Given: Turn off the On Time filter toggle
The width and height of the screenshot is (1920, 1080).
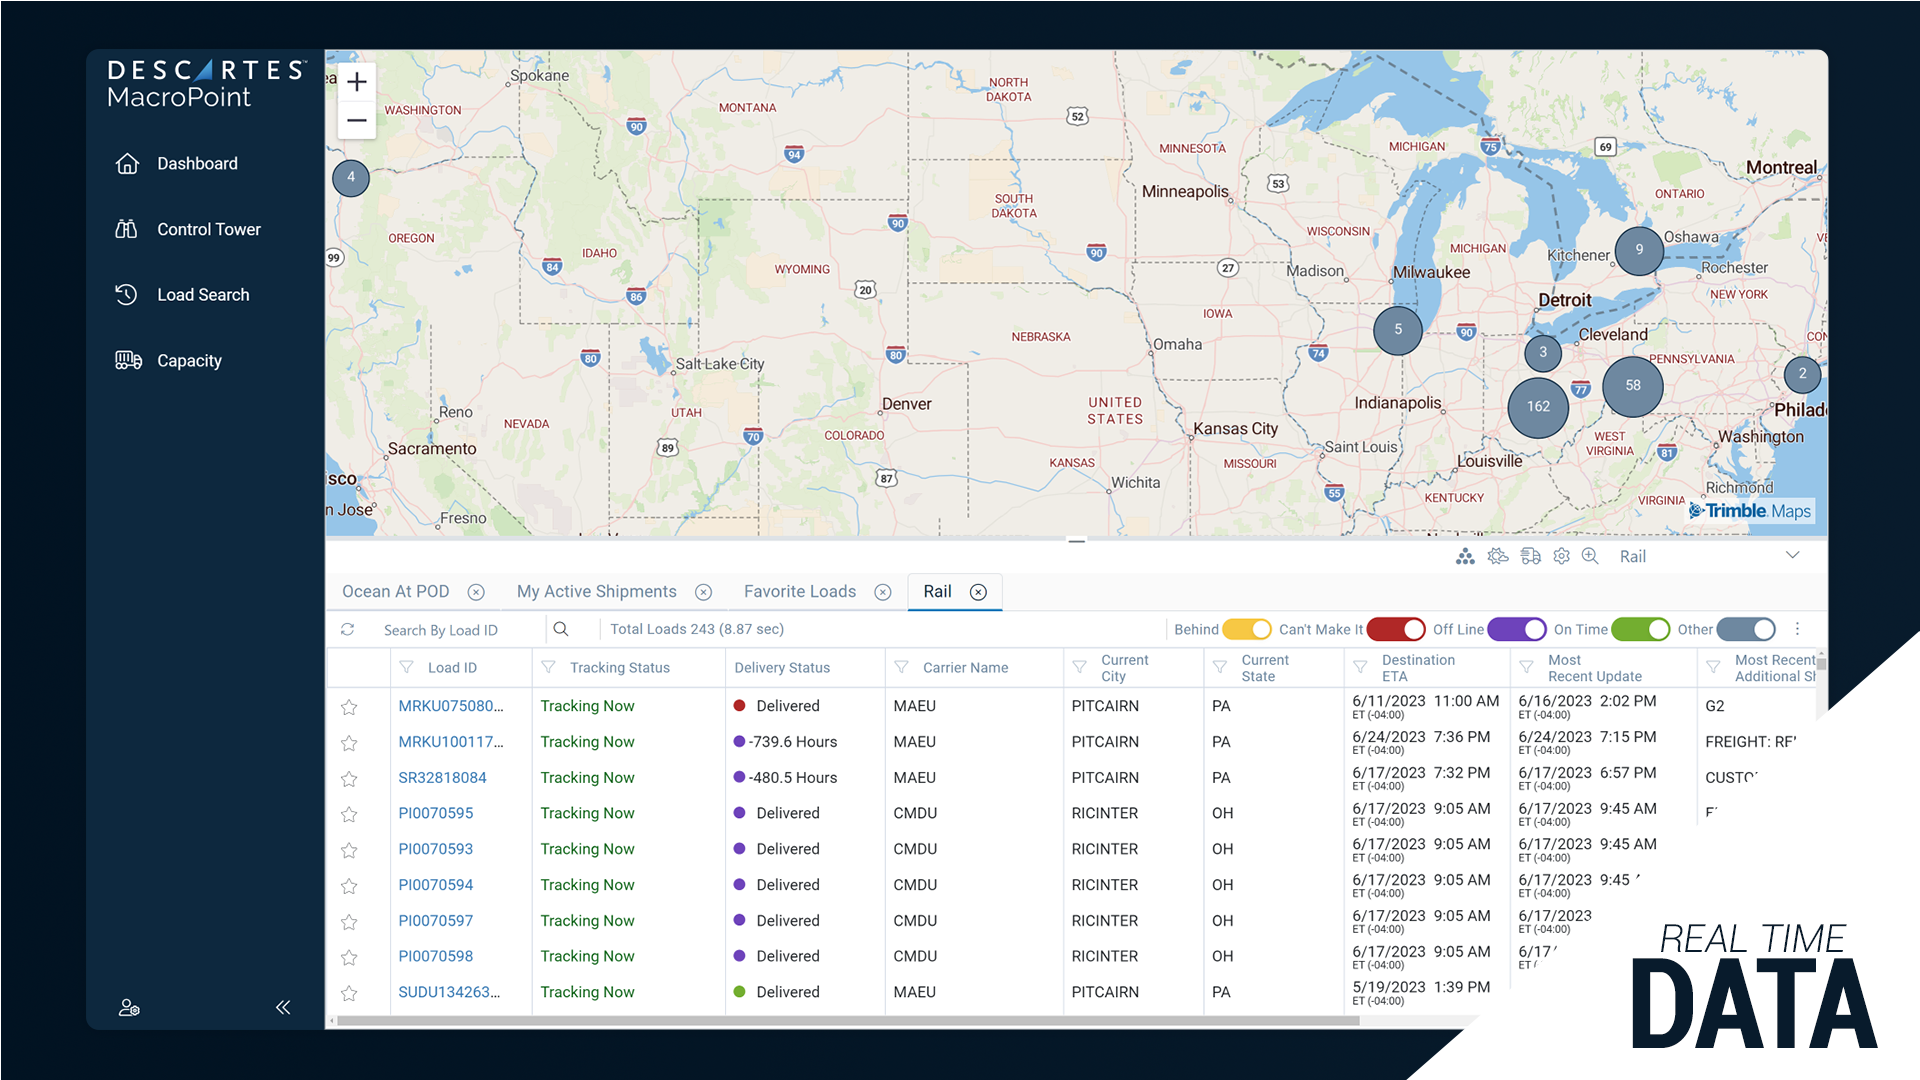Looking at the screenshot, I should pyautogui.click(x=1640, y=630).
